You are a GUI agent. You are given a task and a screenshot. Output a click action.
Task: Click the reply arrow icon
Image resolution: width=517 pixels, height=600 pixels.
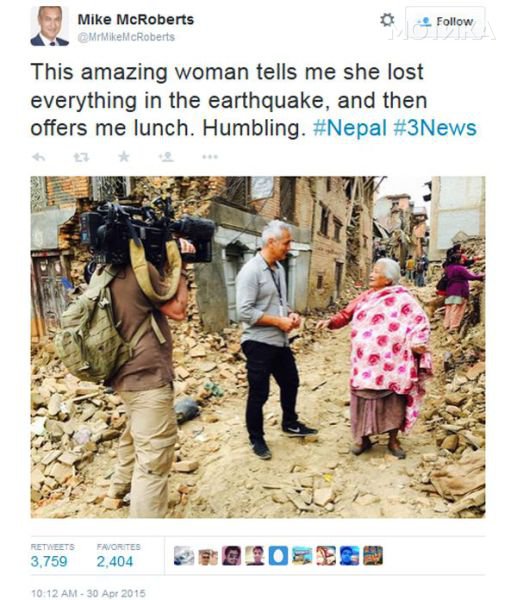click(38, 157)
